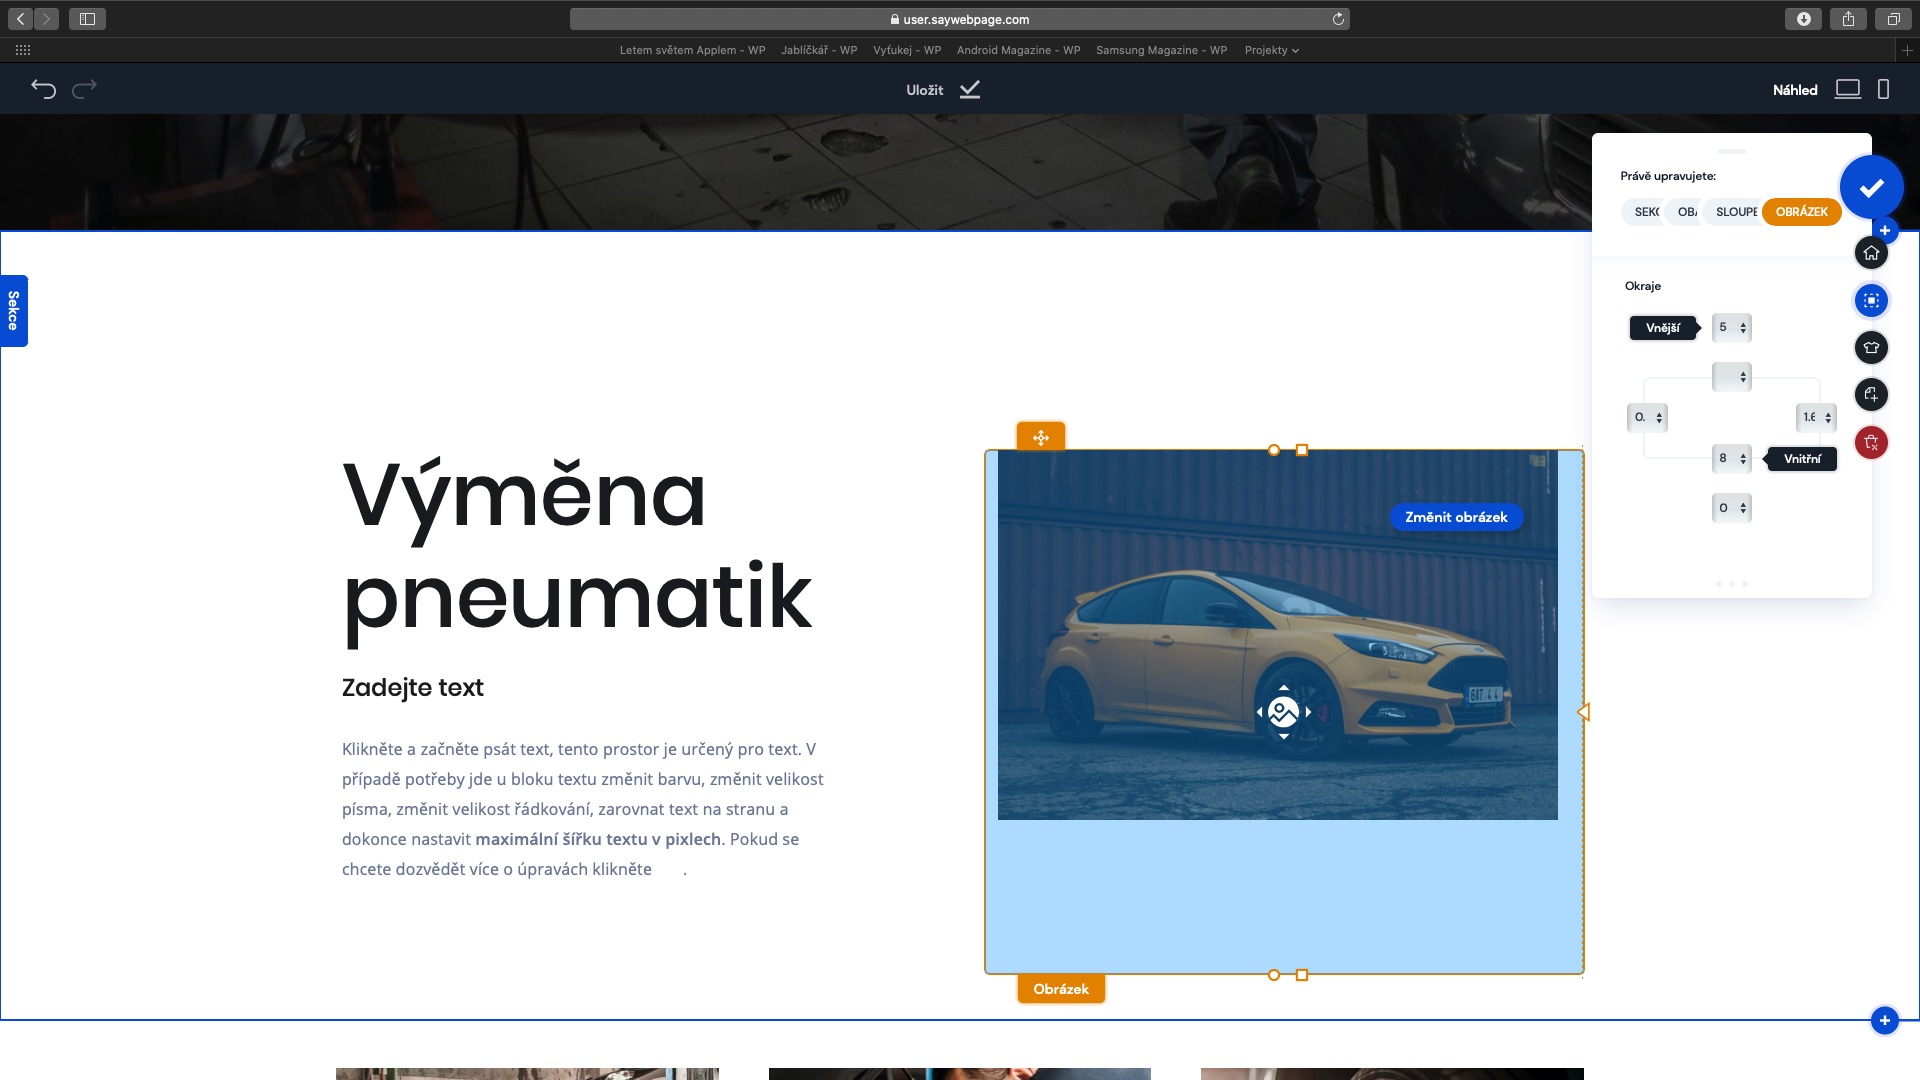Delete element with red trash icon
1920x1080 pixels.
coord(1871,442)
